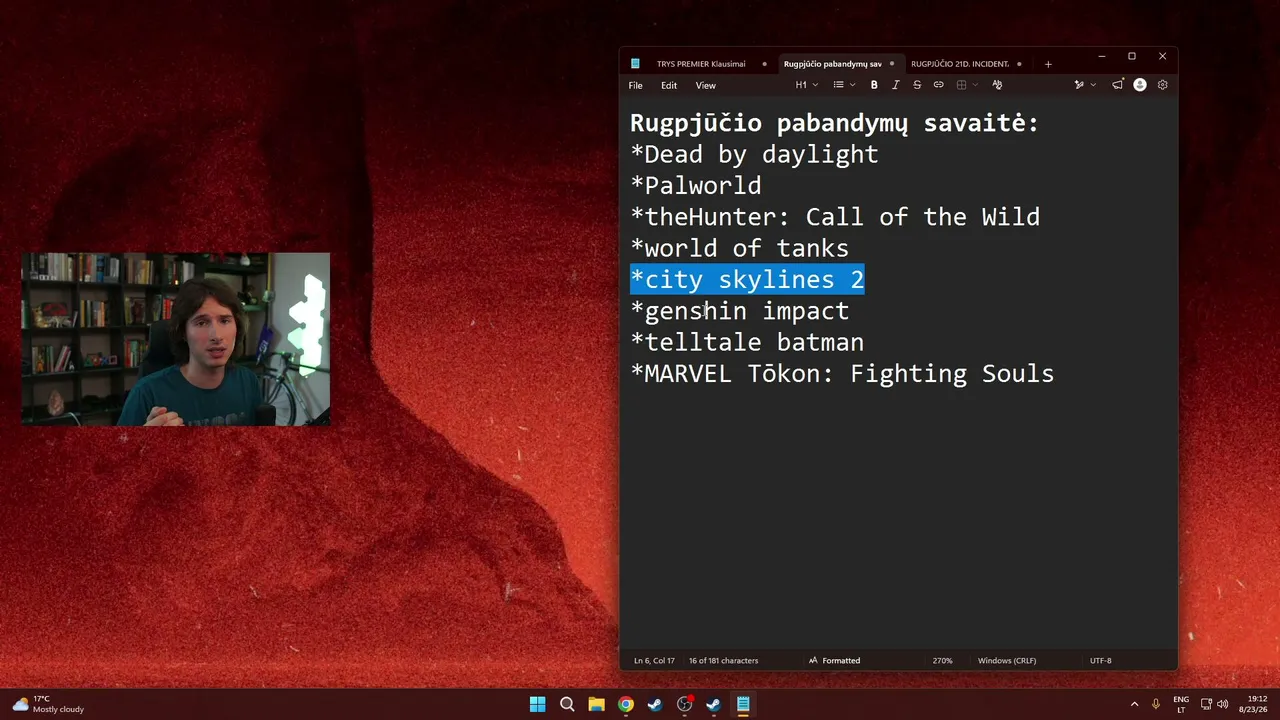Screen dimensions: 1280x720
Task: Open taskbar Search
Action: pos(567,704)
